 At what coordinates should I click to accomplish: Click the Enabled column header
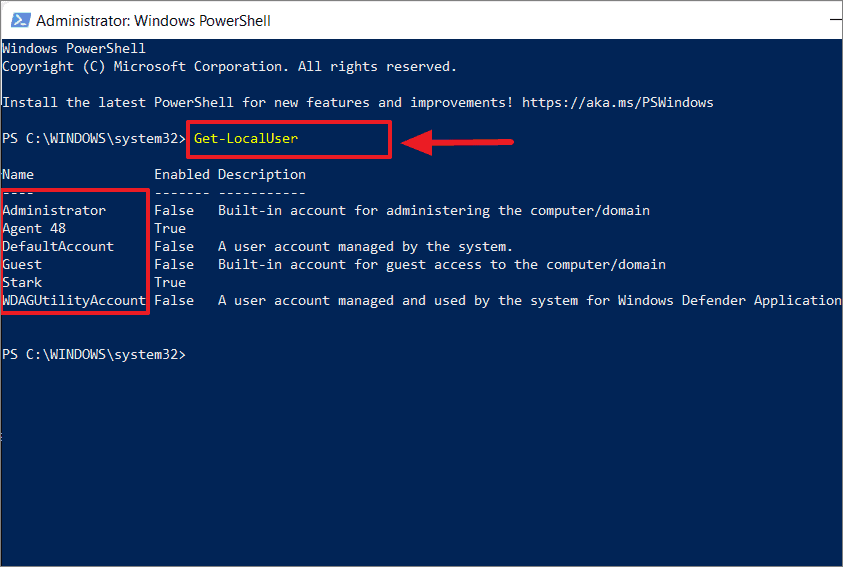pyautogui.click(x=182, y=175)
